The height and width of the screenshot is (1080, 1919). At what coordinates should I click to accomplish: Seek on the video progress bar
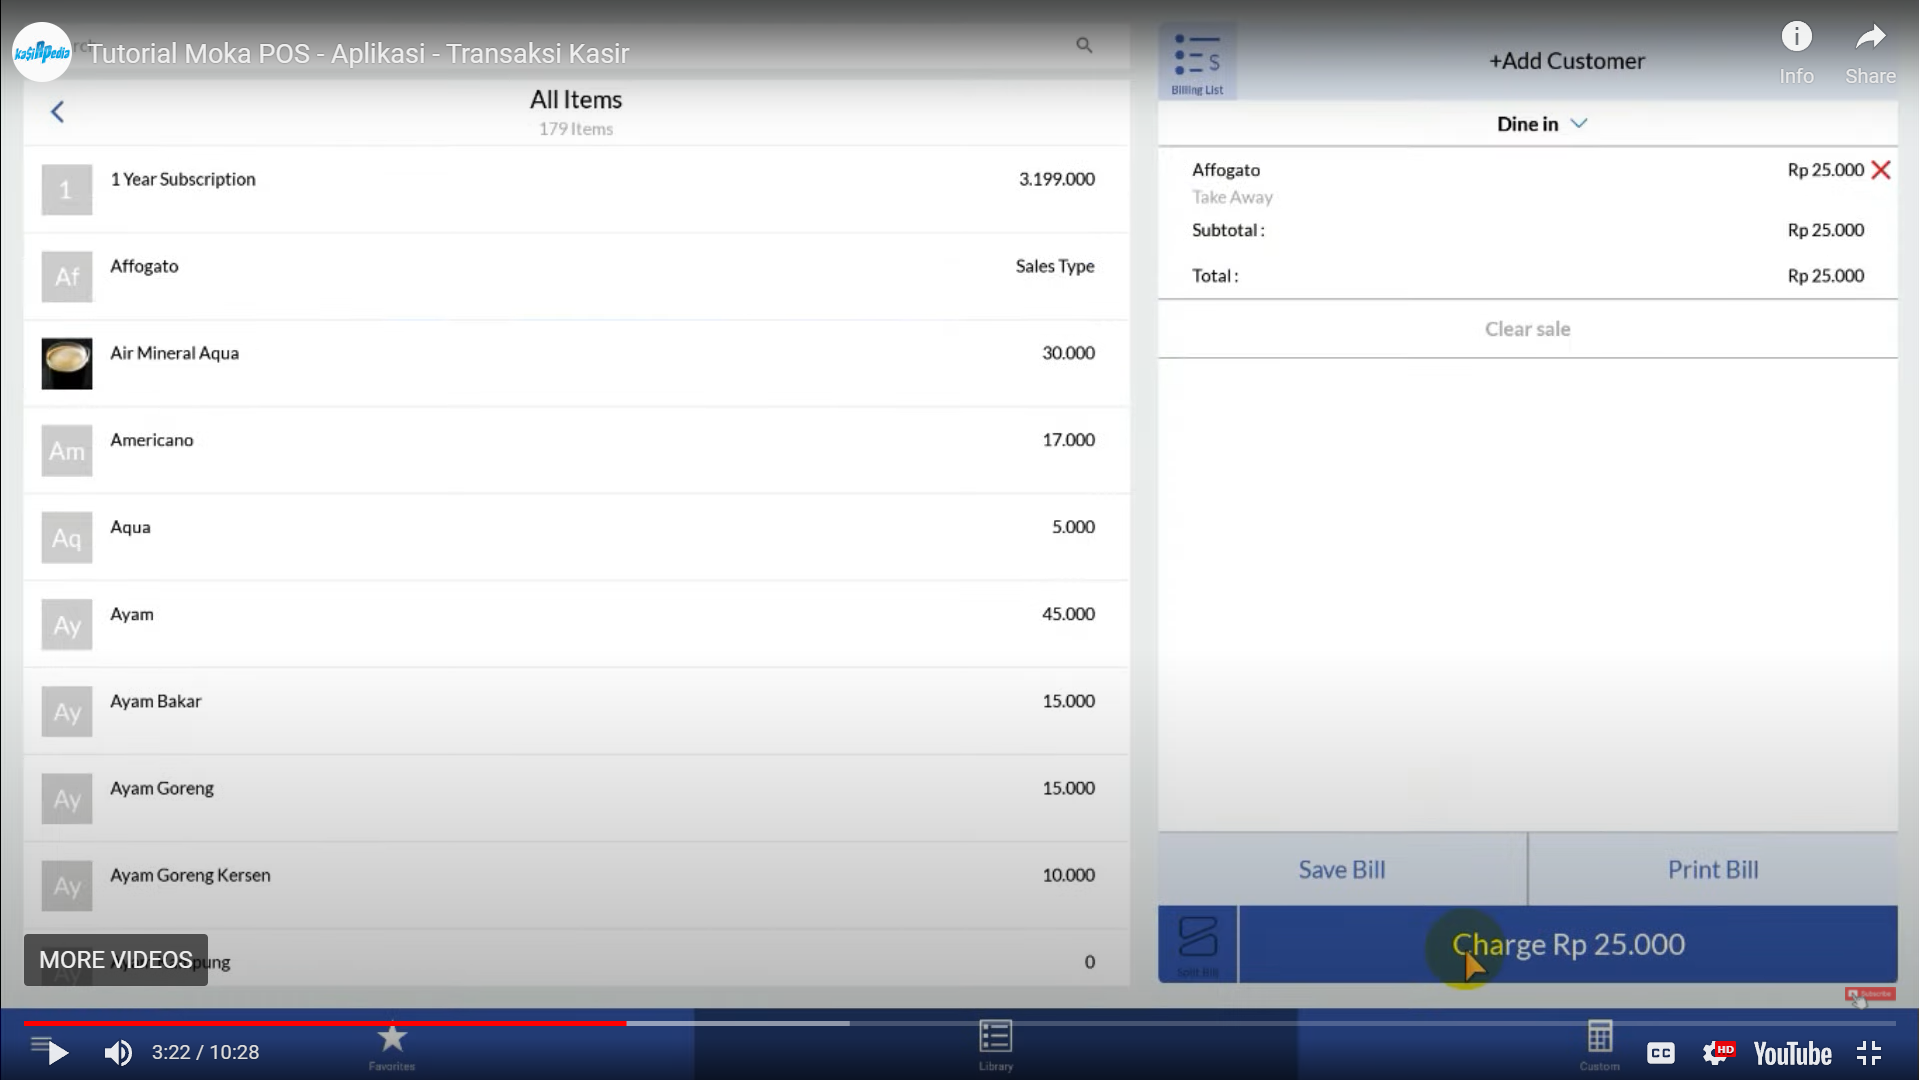point(959,1023)
